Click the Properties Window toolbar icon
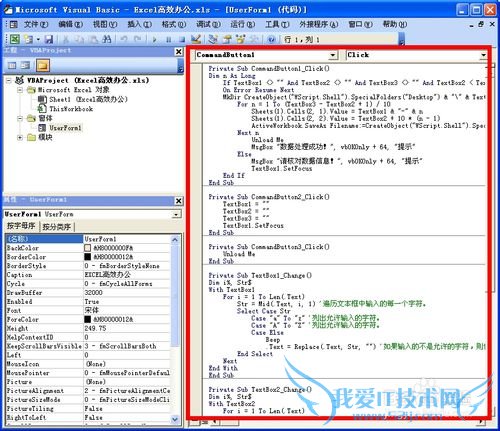This screenshot has width=500, height=431. coord(227,39)
